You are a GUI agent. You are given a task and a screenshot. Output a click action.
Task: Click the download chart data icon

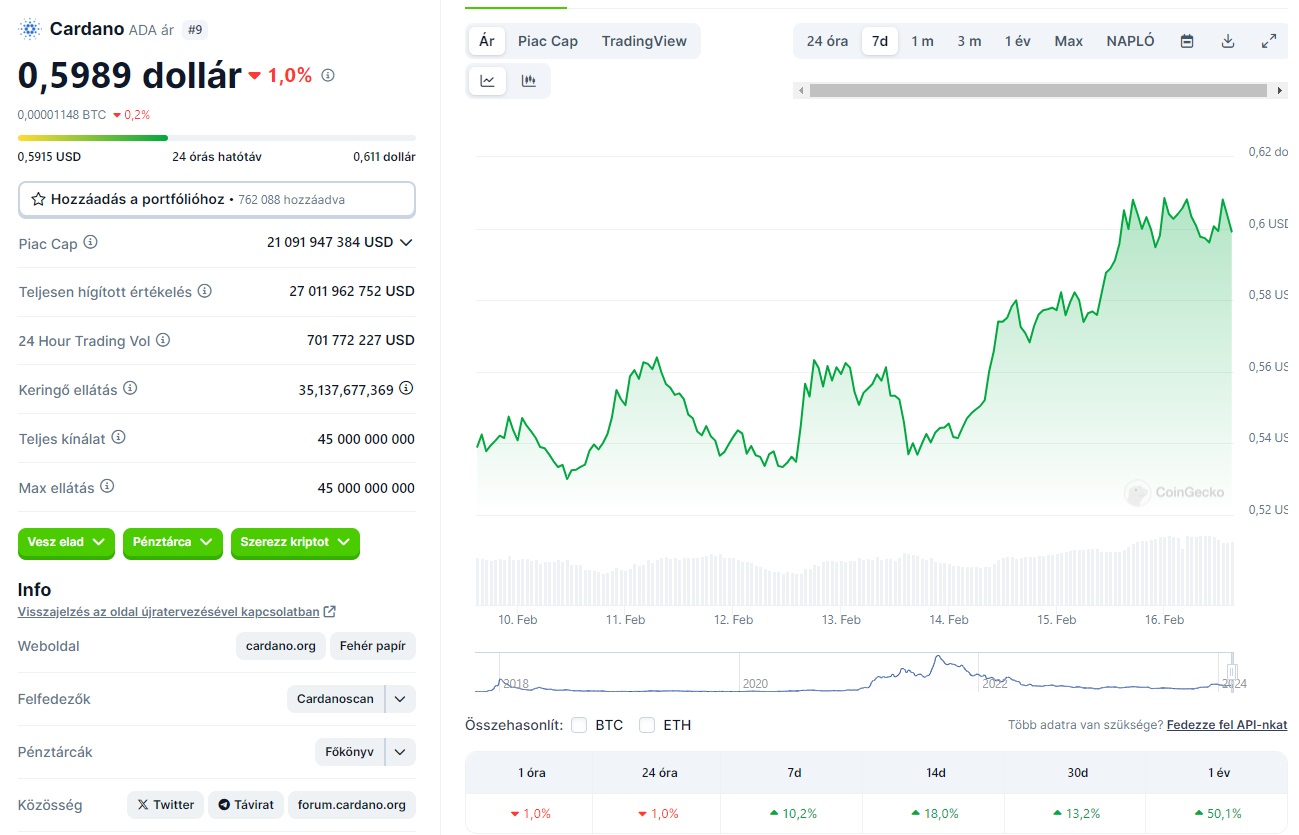(1228, 41)
